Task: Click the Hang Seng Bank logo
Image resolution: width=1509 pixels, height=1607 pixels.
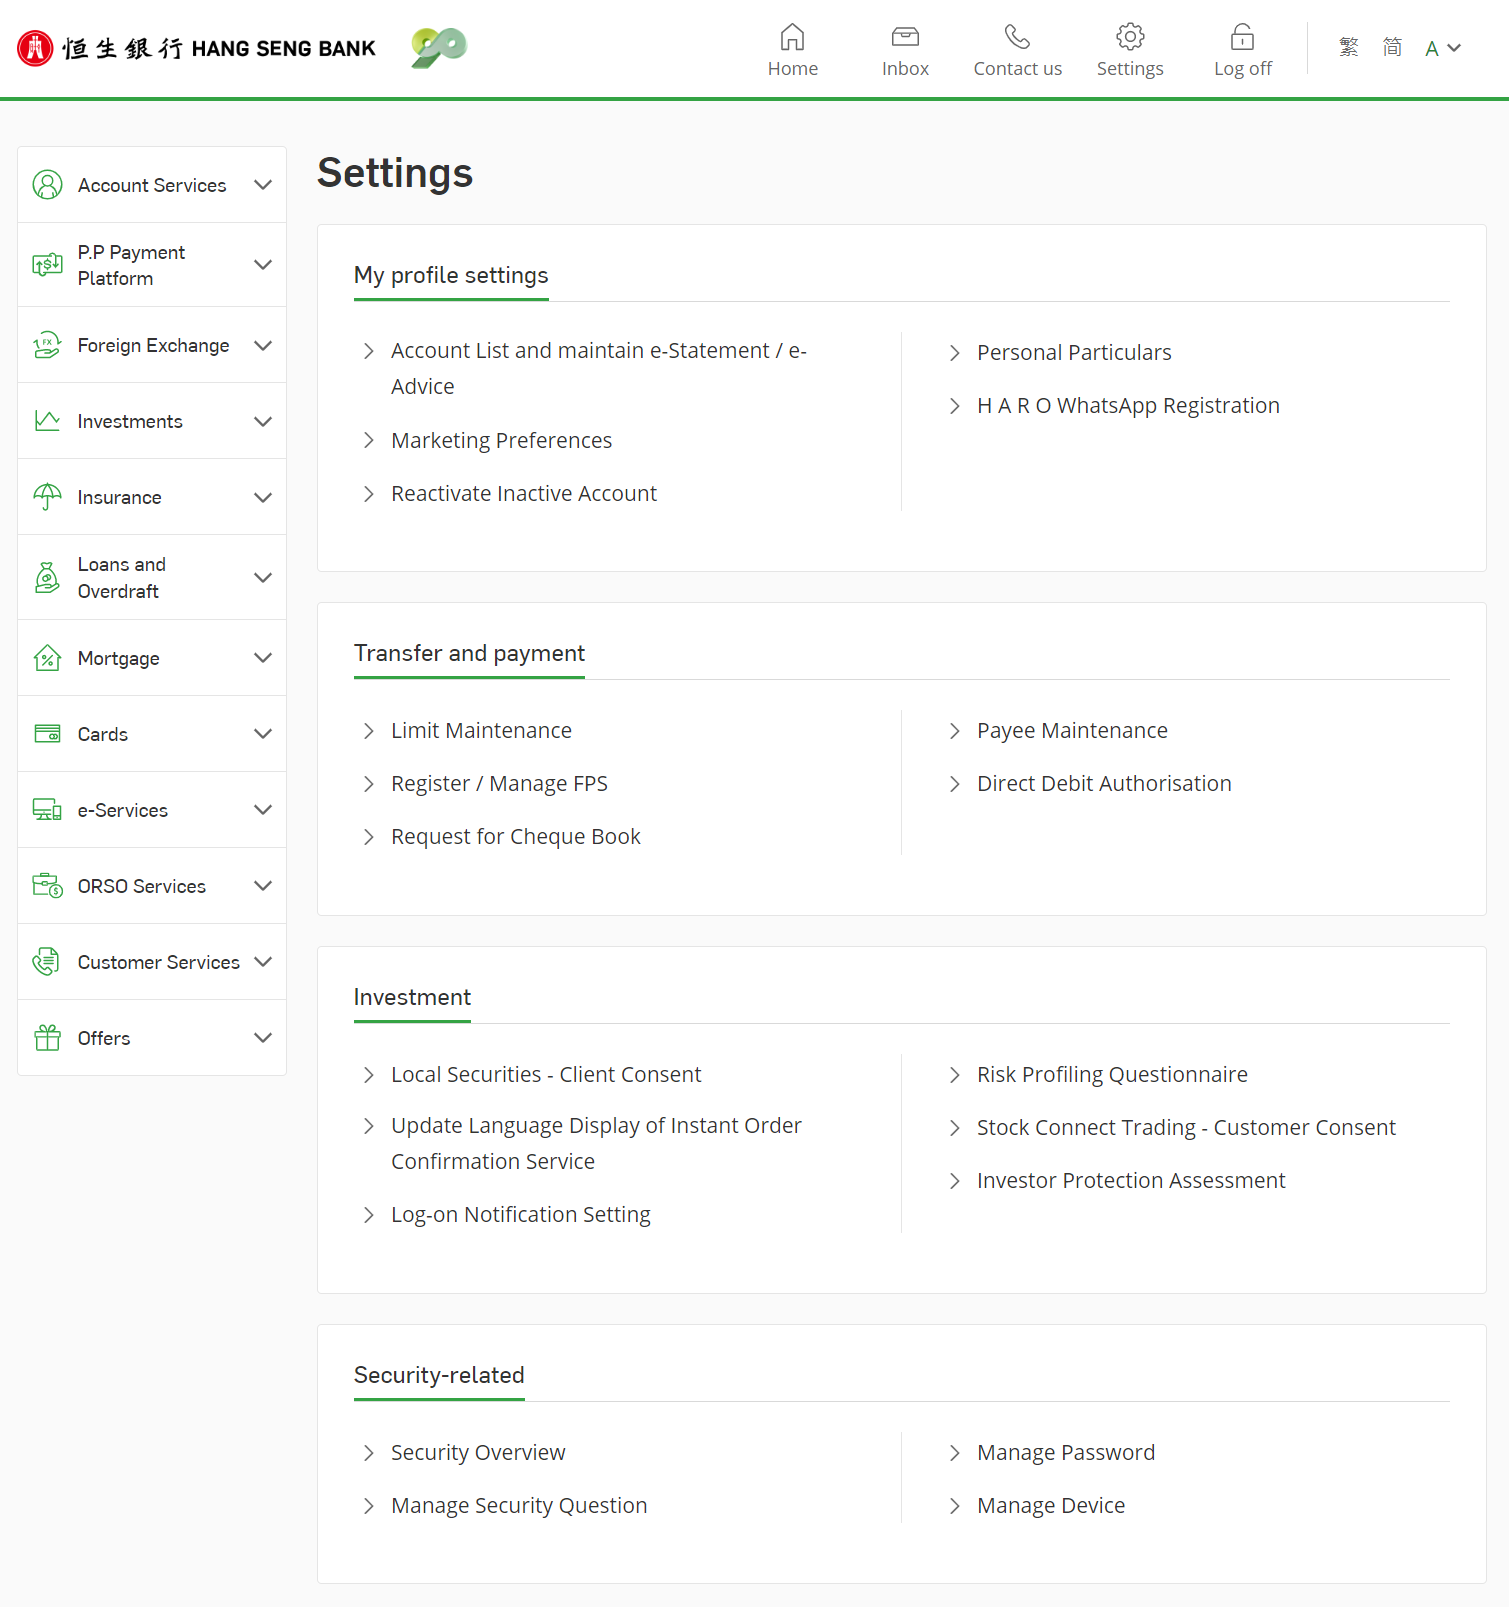Action: (196, 48)
